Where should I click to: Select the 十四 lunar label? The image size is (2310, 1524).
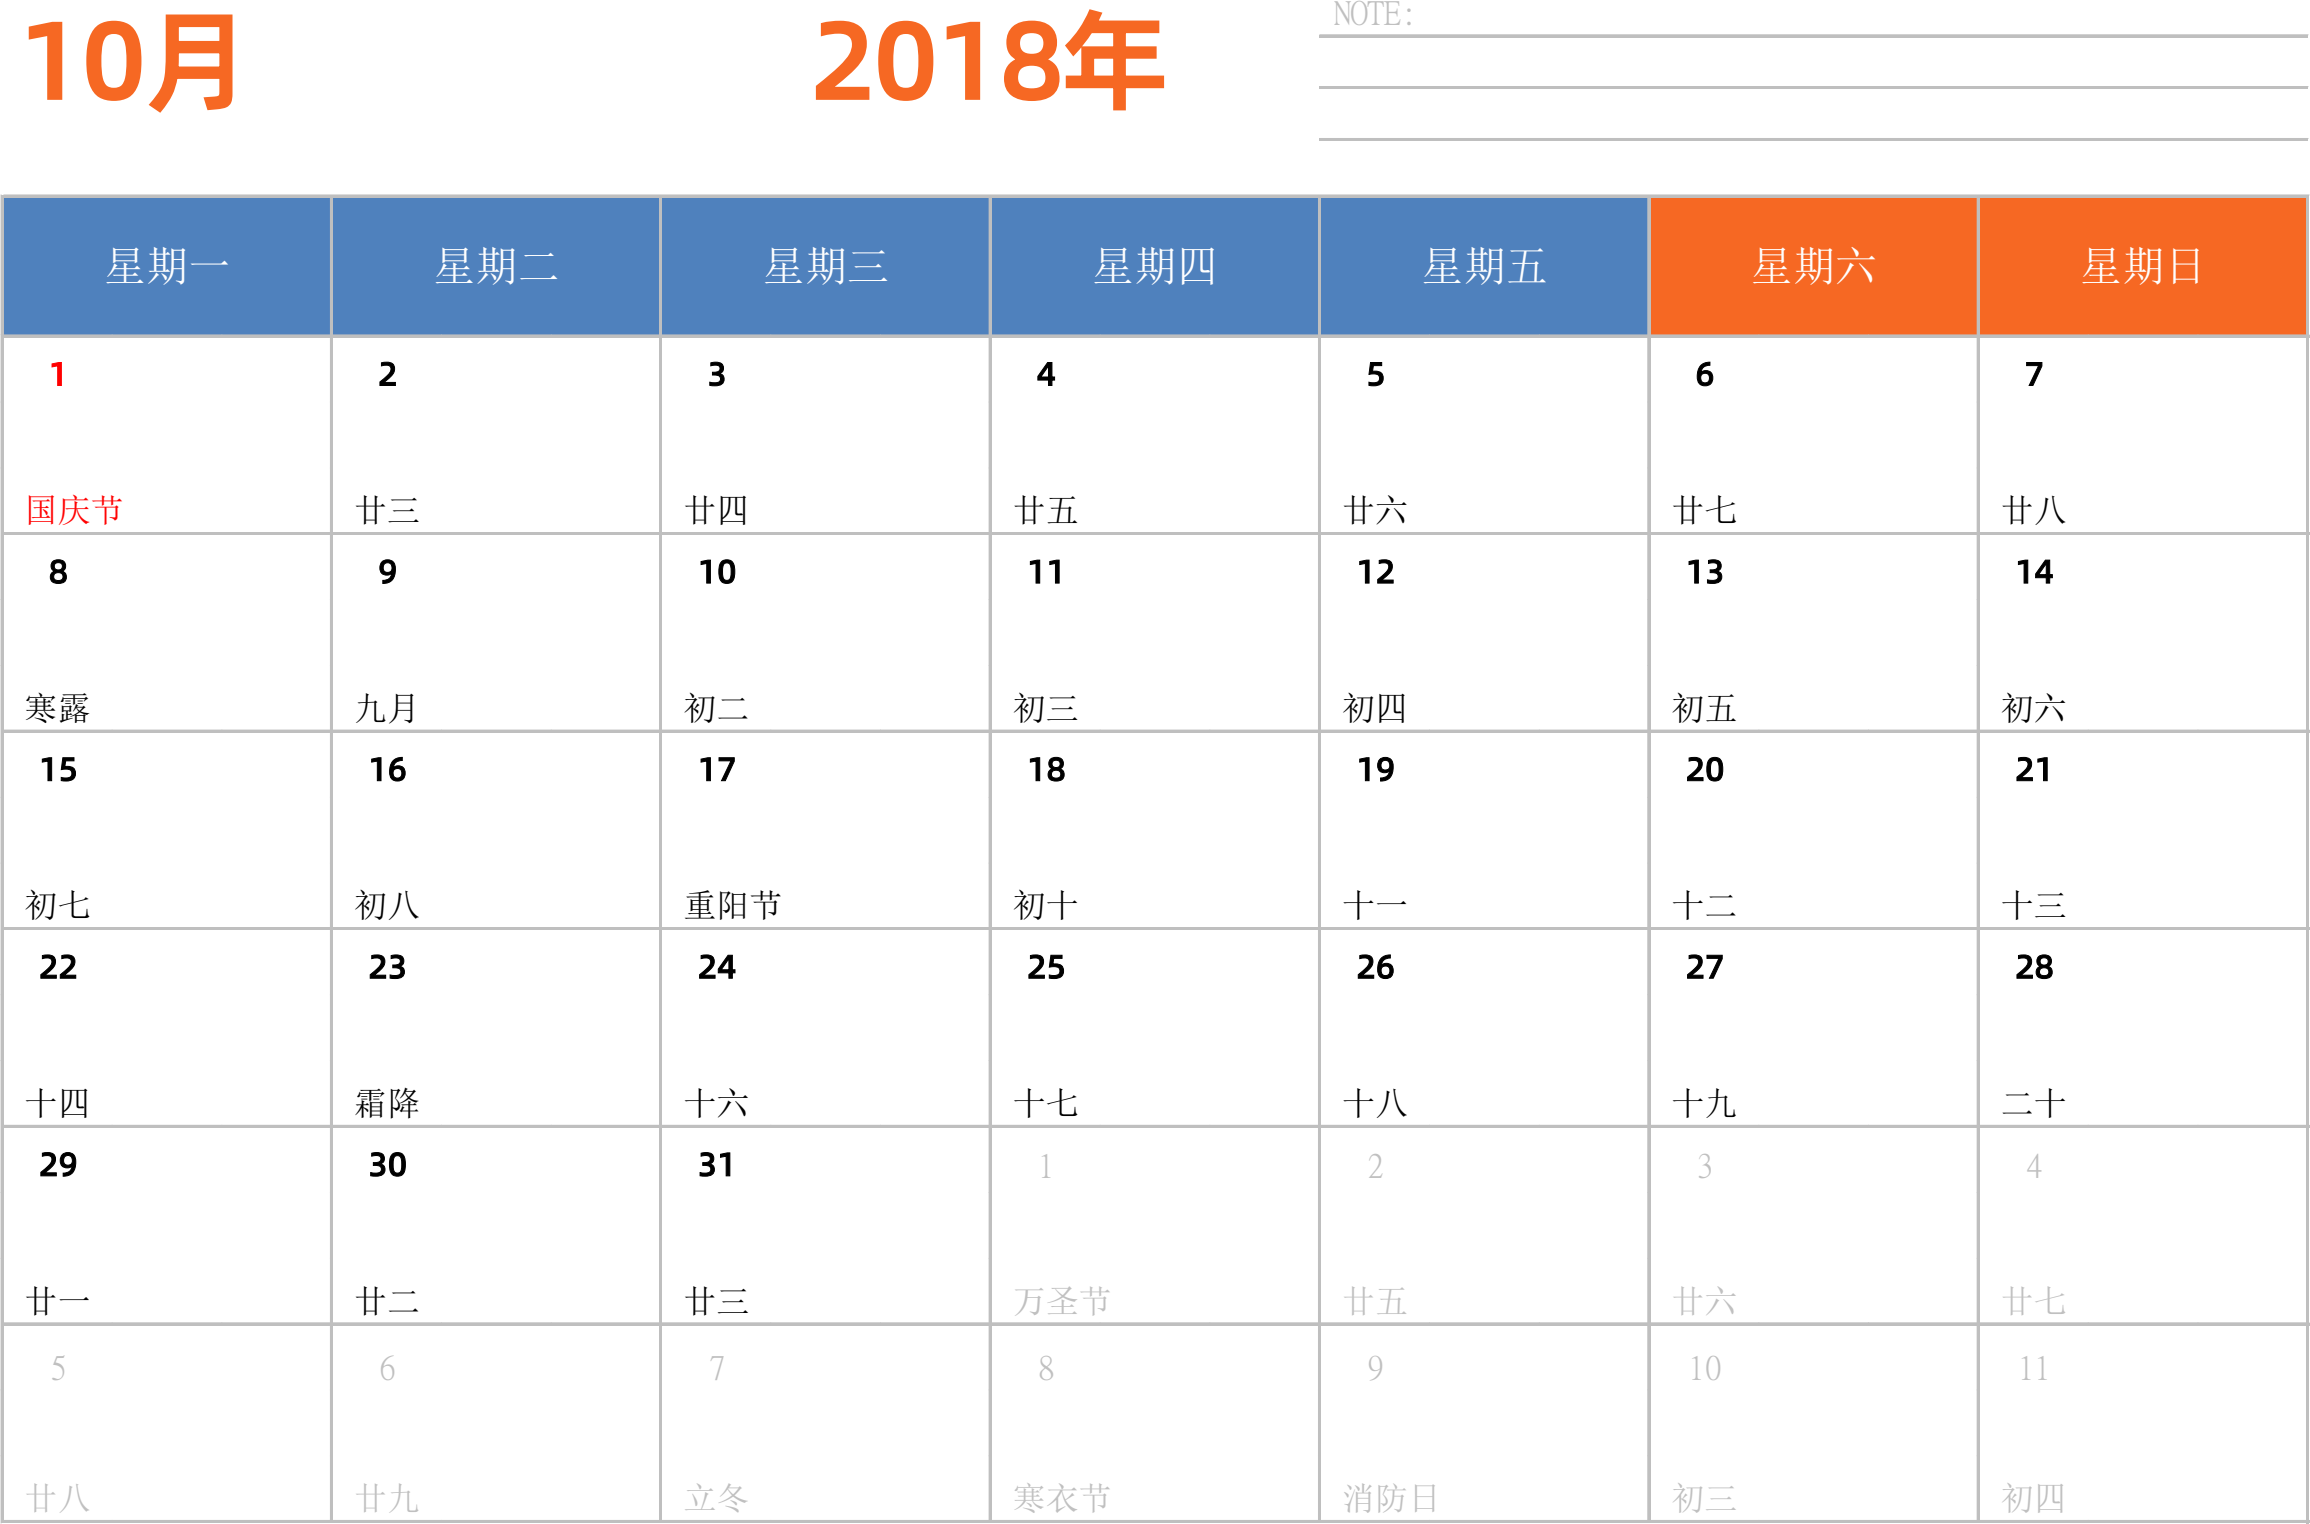tap(57, 1103)
